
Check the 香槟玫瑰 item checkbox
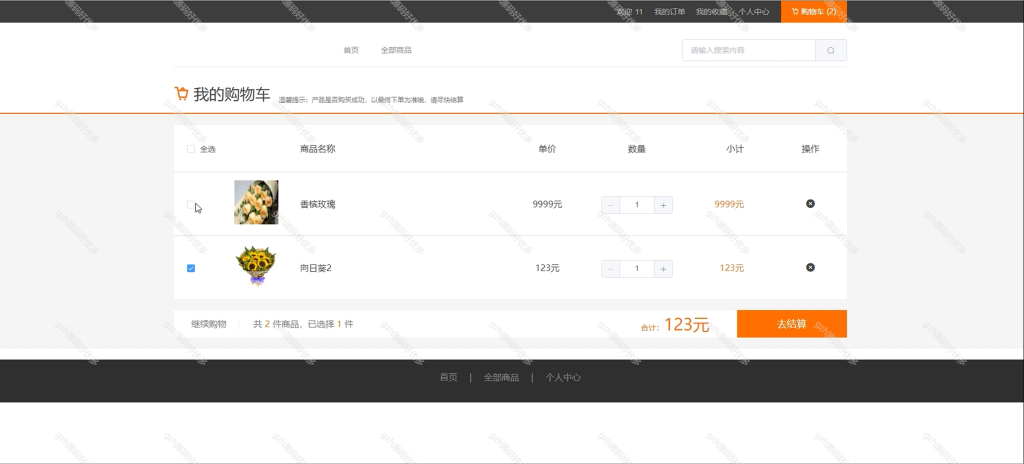point(191,205)
